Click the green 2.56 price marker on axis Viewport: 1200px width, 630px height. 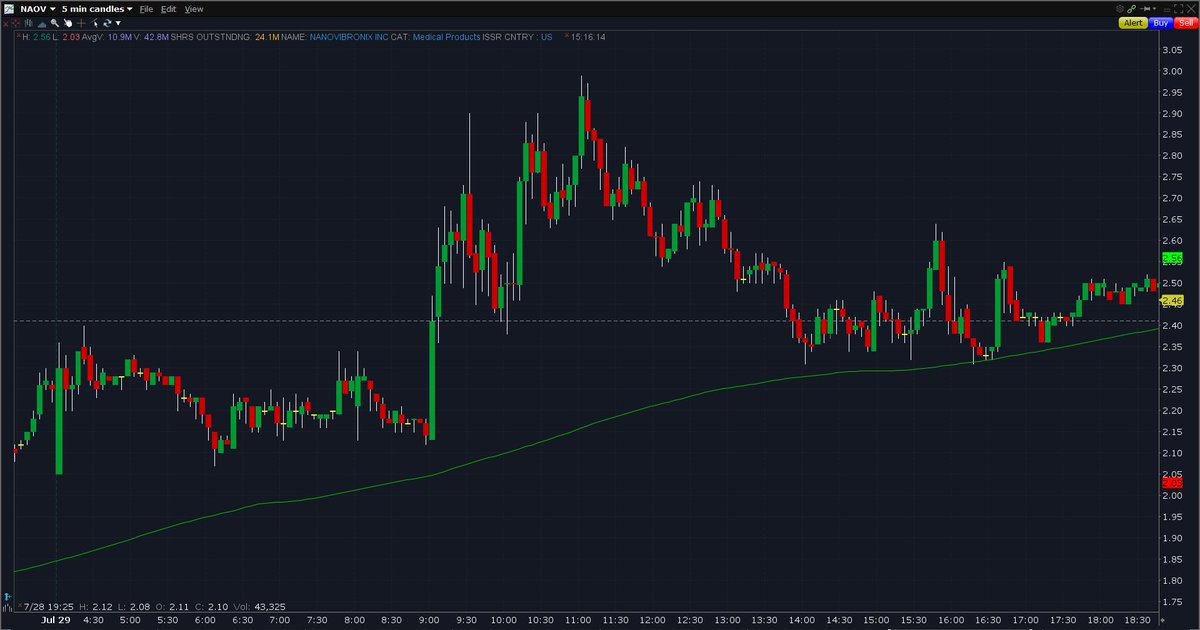pyautogui.click(x=1172, y=258)
